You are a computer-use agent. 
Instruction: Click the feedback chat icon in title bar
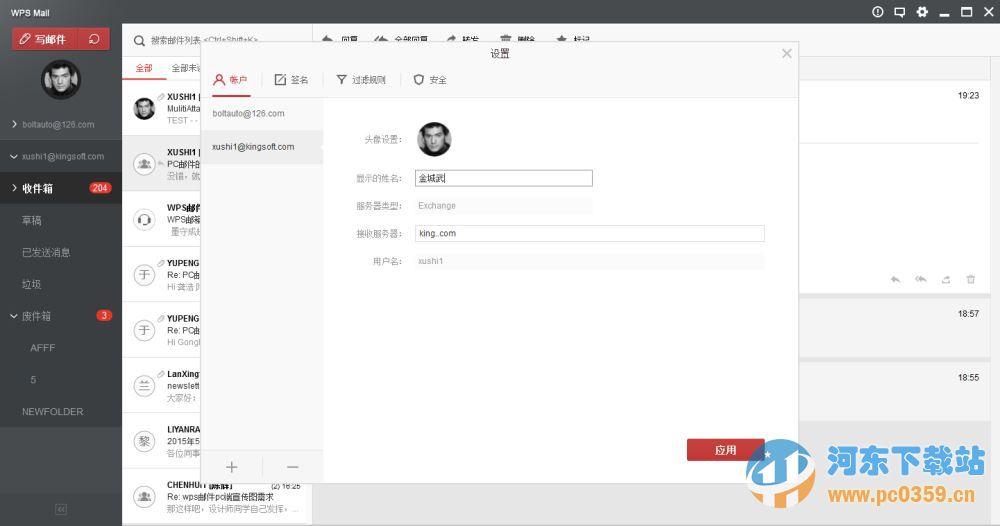pyautogui.click(x=900, y=12)
